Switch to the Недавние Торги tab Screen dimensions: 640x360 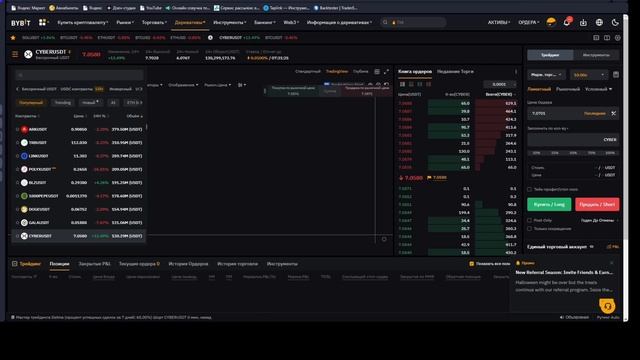pyautogui.click(x=455, y=71)
